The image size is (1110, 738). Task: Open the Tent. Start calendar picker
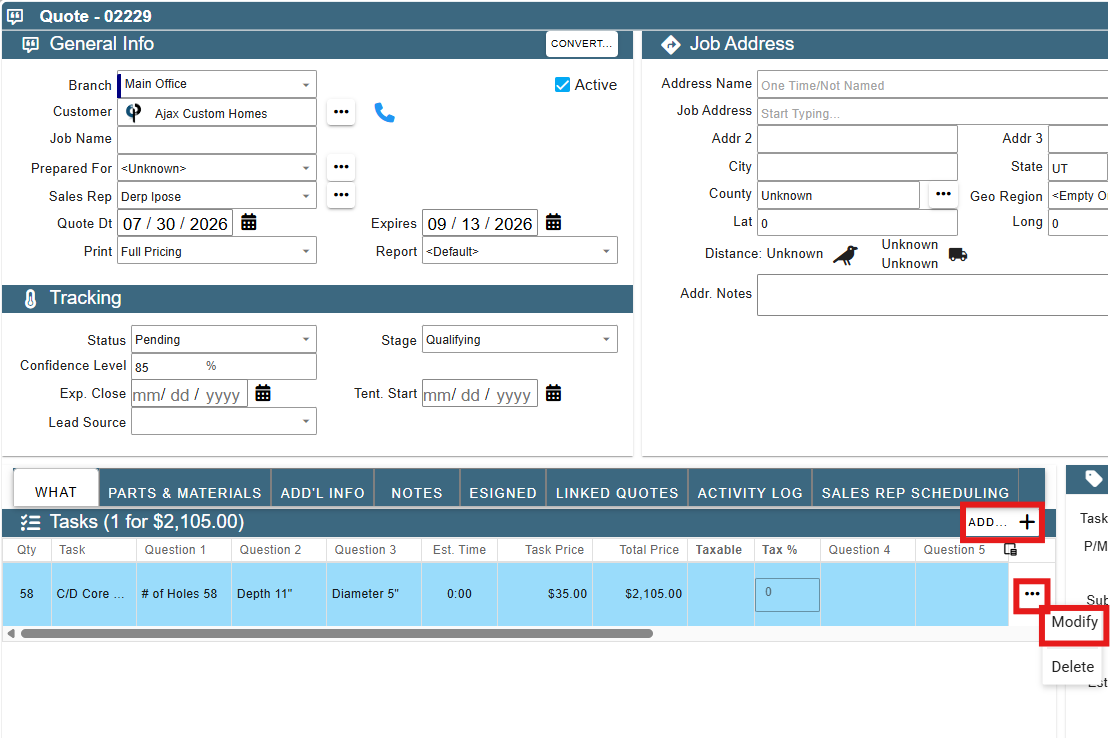(554, 393)
